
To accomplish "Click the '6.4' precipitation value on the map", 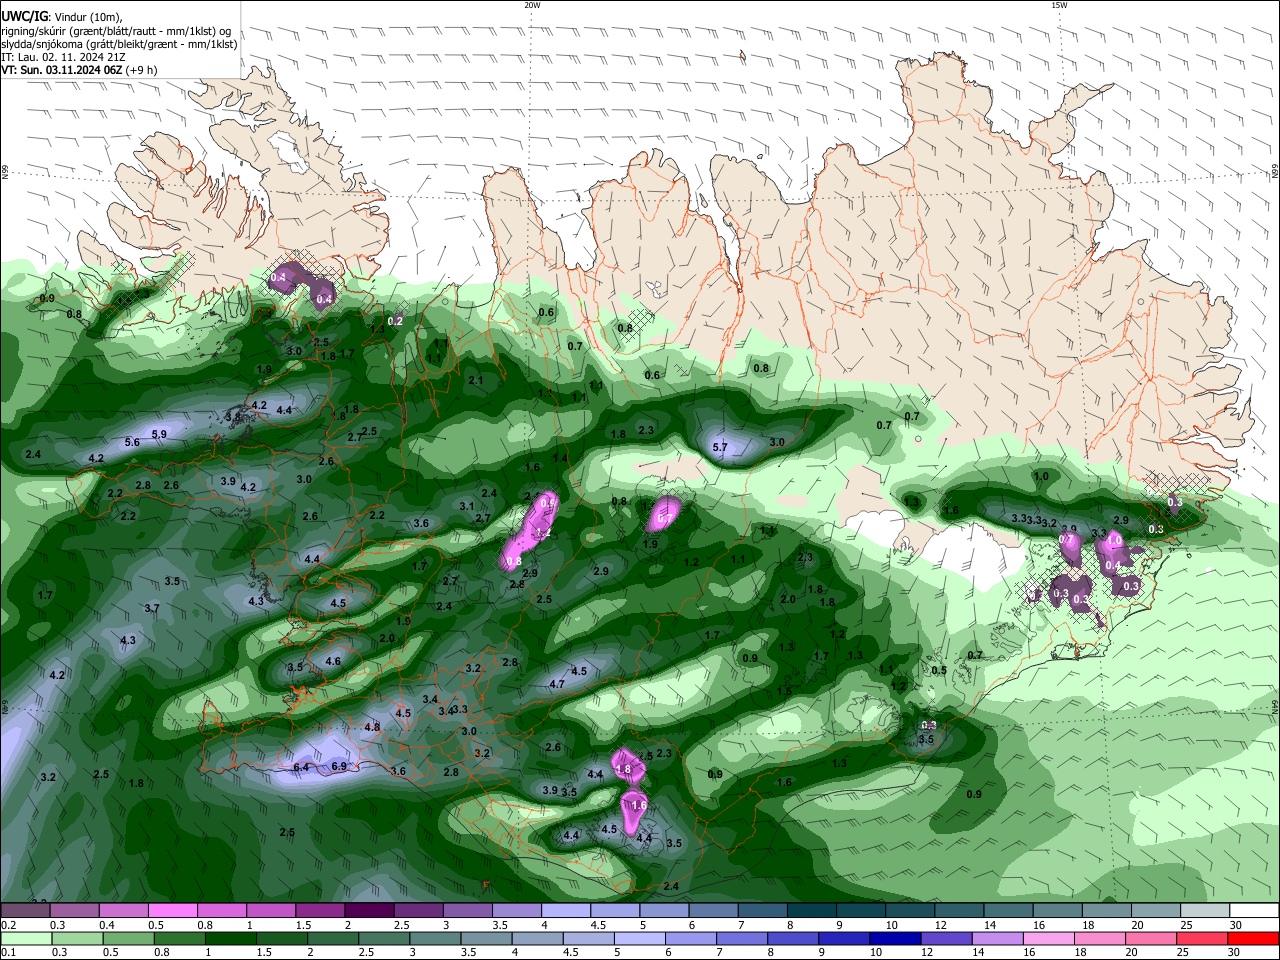I will [x=301, y=767].
